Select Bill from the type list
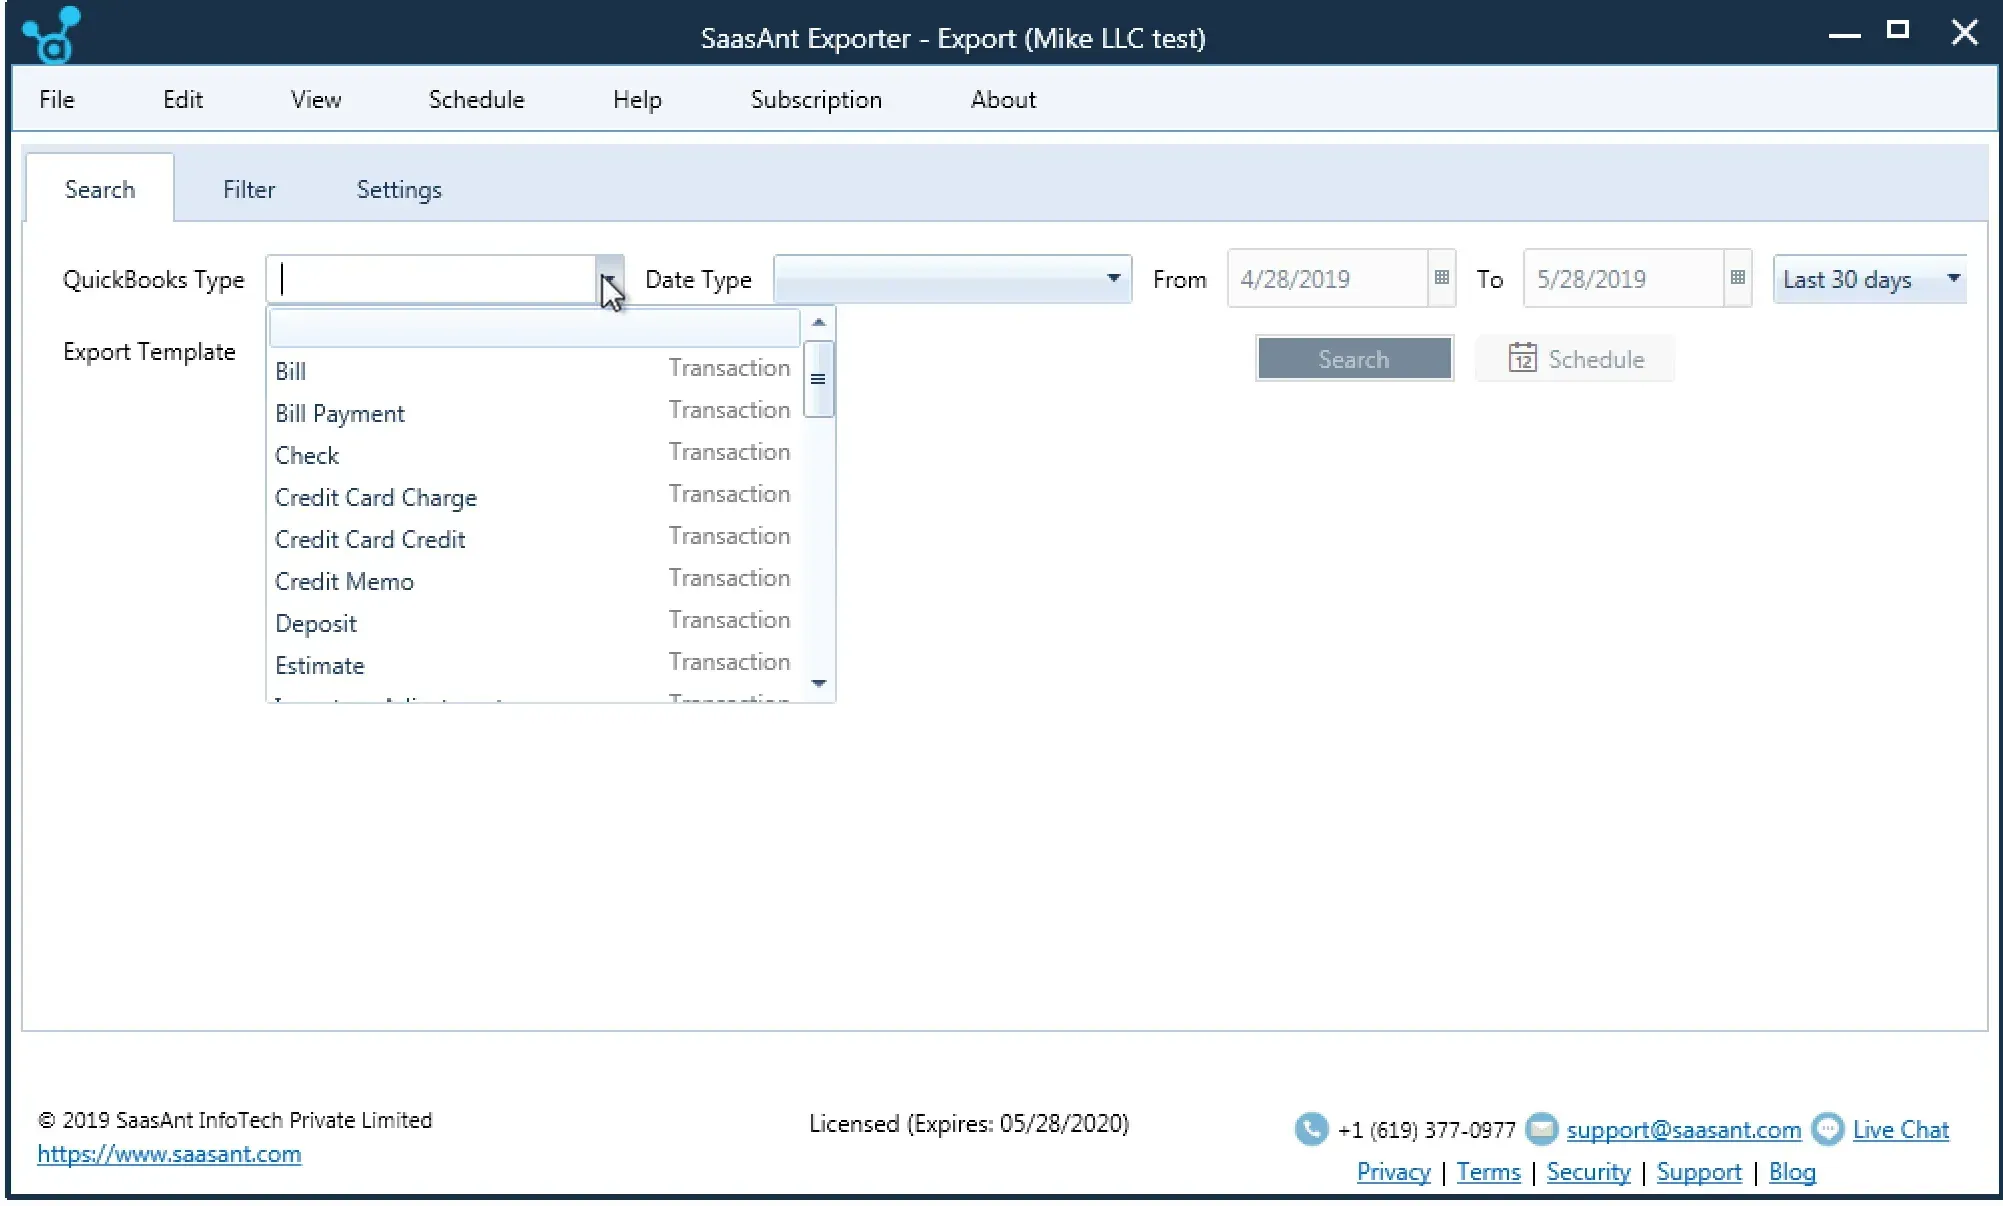The height and width of the screenshot is (1206, 2003). tap(535, 371)
